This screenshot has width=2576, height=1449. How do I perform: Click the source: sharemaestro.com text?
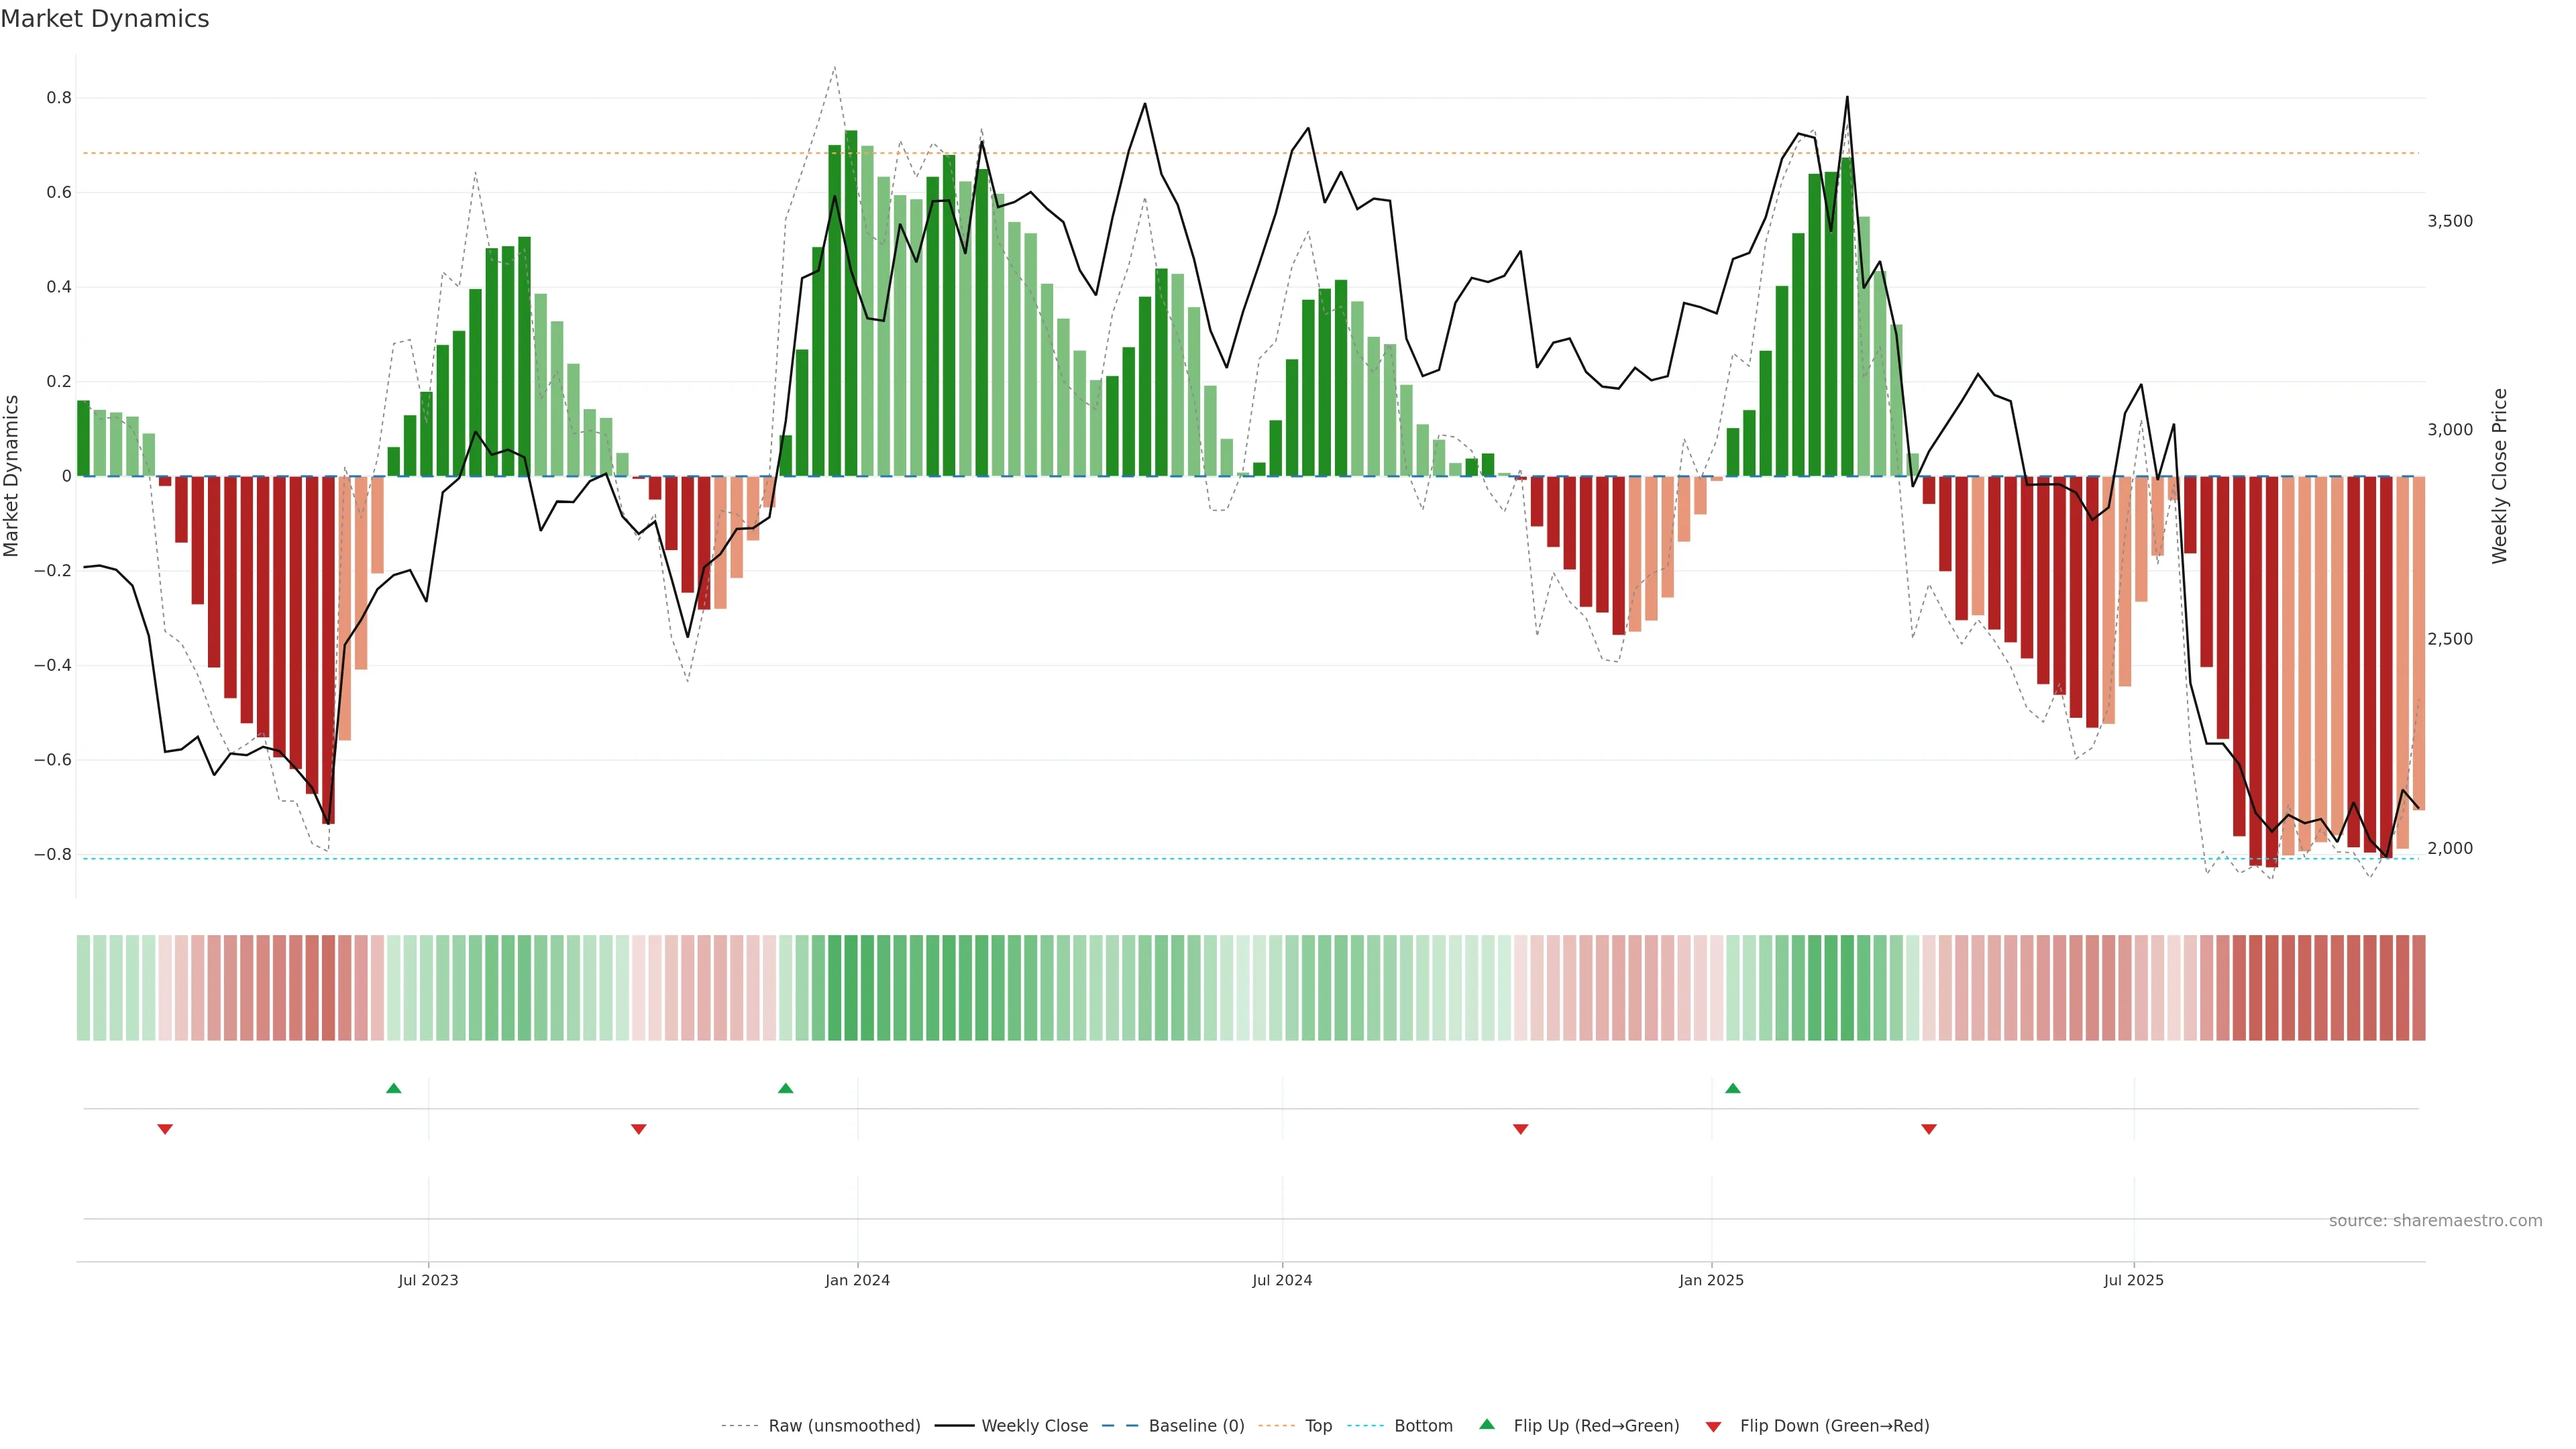2435,1221
